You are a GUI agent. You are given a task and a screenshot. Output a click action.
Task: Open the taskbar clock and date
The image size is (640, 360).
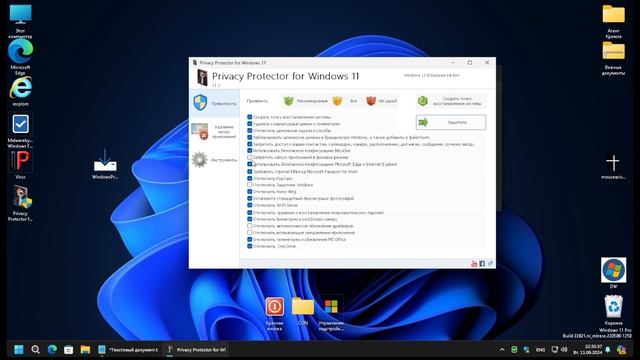point(588,349)
